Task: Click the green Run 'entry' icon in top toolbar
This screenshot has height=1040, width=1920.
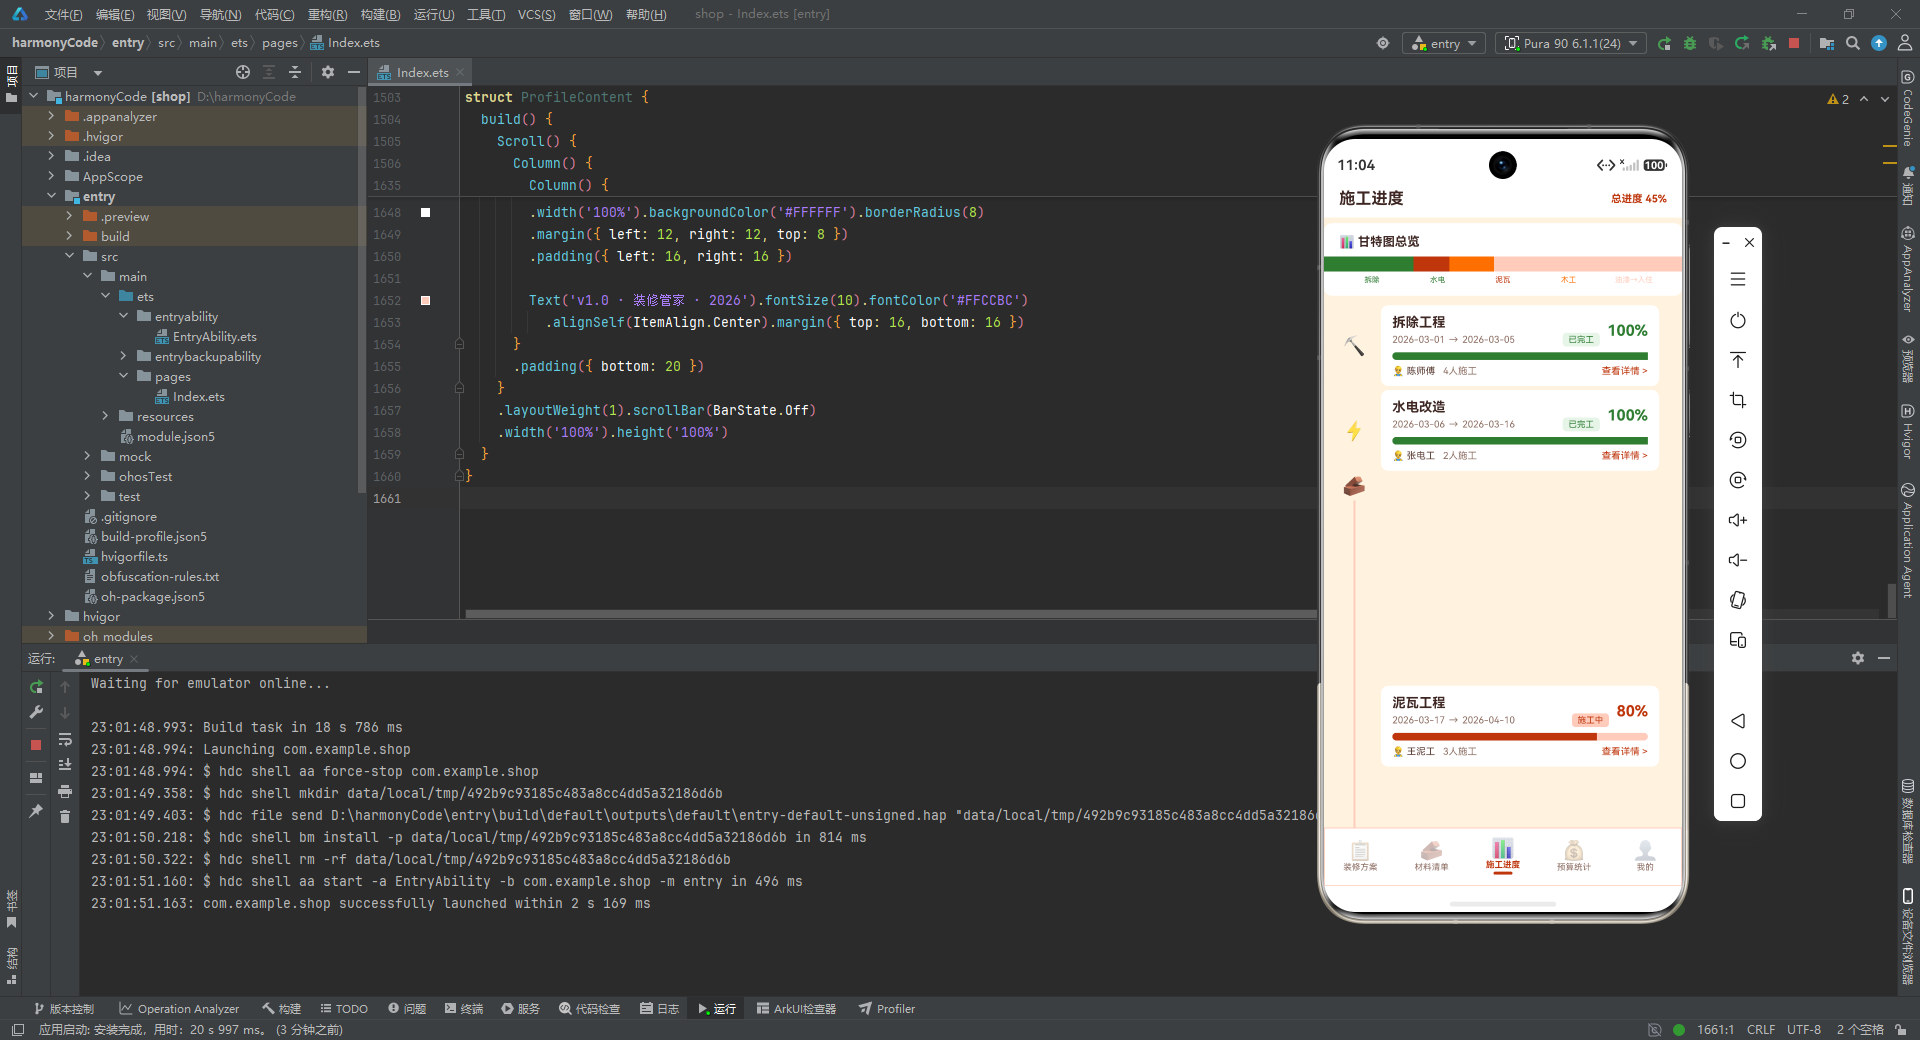Action: 1664,43
